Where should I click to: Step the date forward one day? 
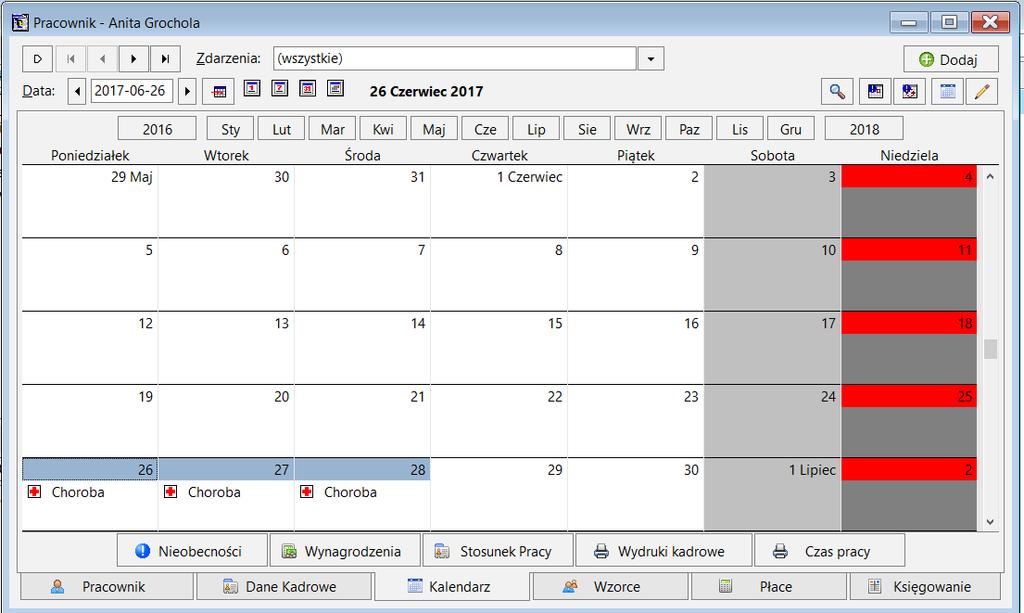coord(187,91)
